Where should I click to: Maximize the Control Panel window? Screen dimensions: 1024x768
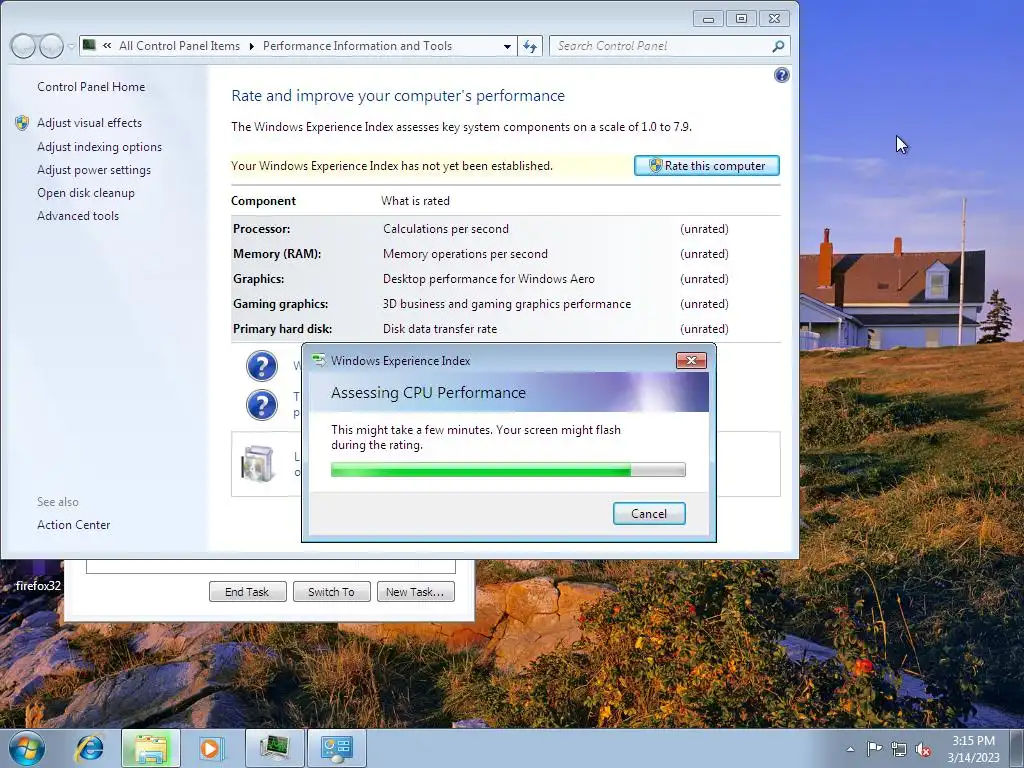pyautogui.click(x=741, y=19)
